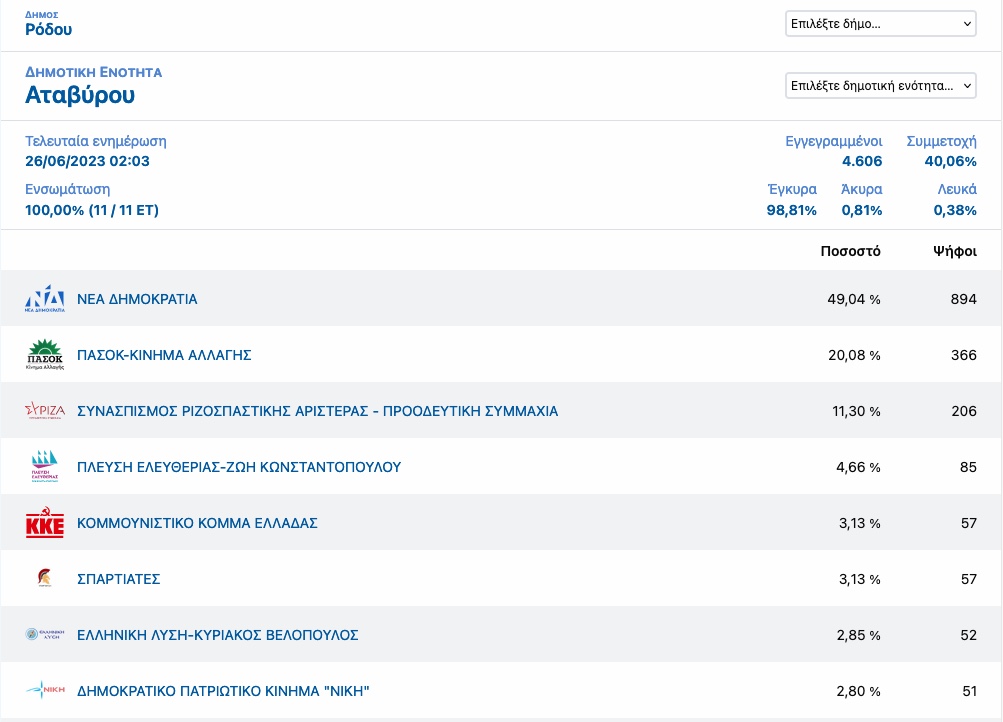Click the 85 votes cell
Screen dimensions: 1003x722
[x=968, y=467]
